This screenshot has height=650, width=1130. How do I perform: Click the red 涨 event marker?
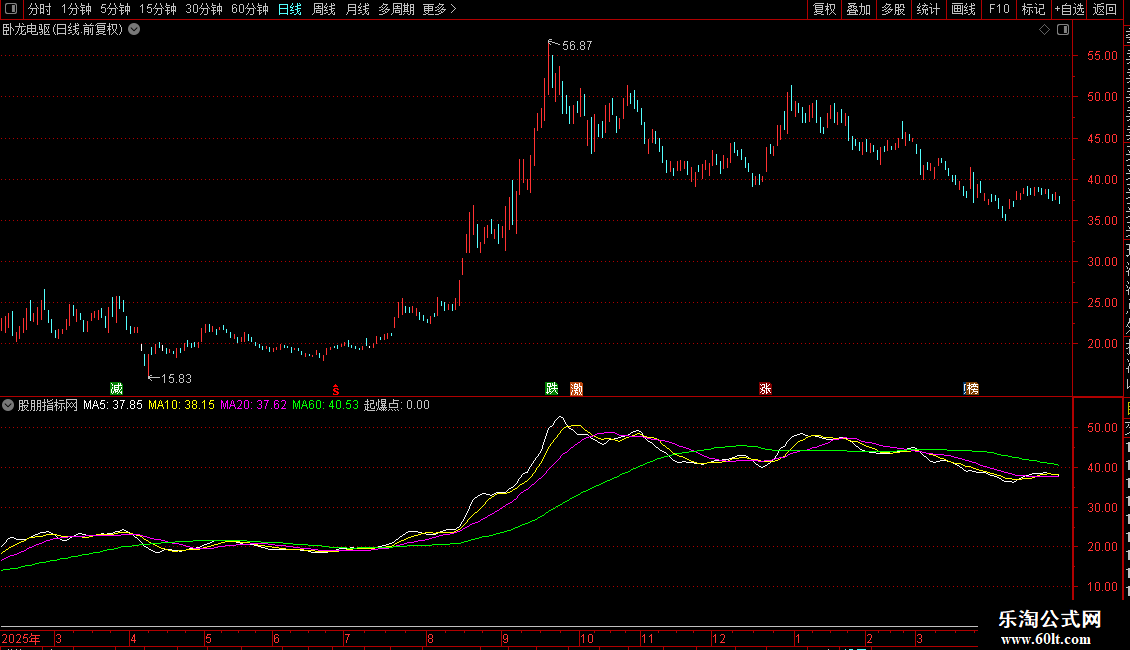click(x=765, y=388)
